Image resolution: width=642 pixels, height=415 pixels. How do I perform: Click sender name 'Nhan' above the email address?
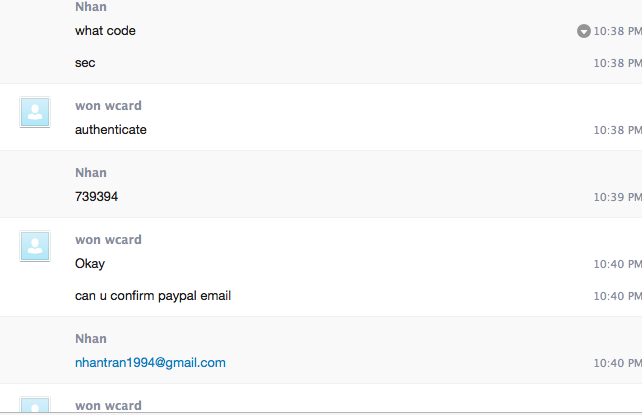point(91,339)
